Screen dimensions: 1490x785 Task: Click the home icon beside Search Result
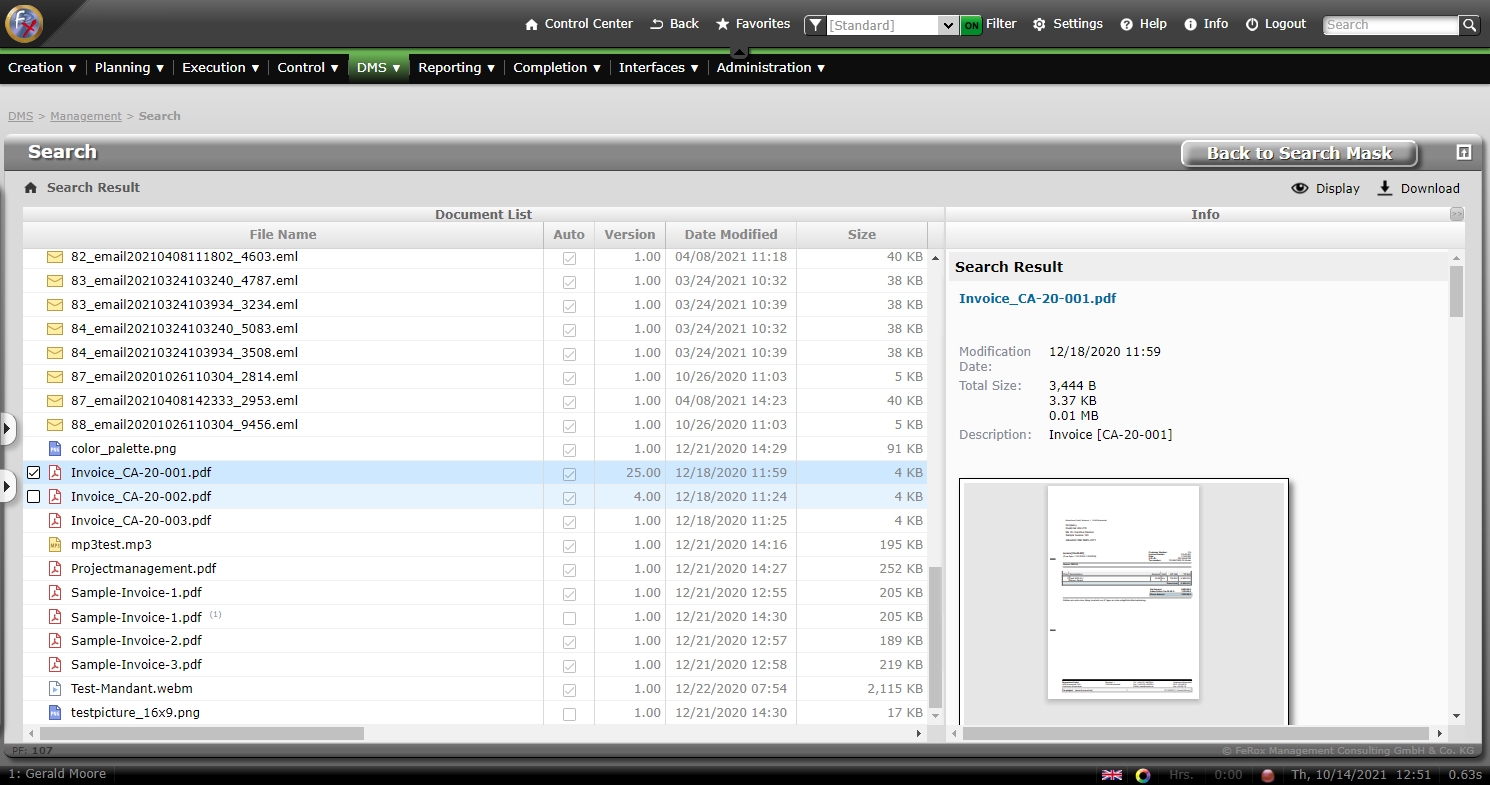(x=31, y=187)
